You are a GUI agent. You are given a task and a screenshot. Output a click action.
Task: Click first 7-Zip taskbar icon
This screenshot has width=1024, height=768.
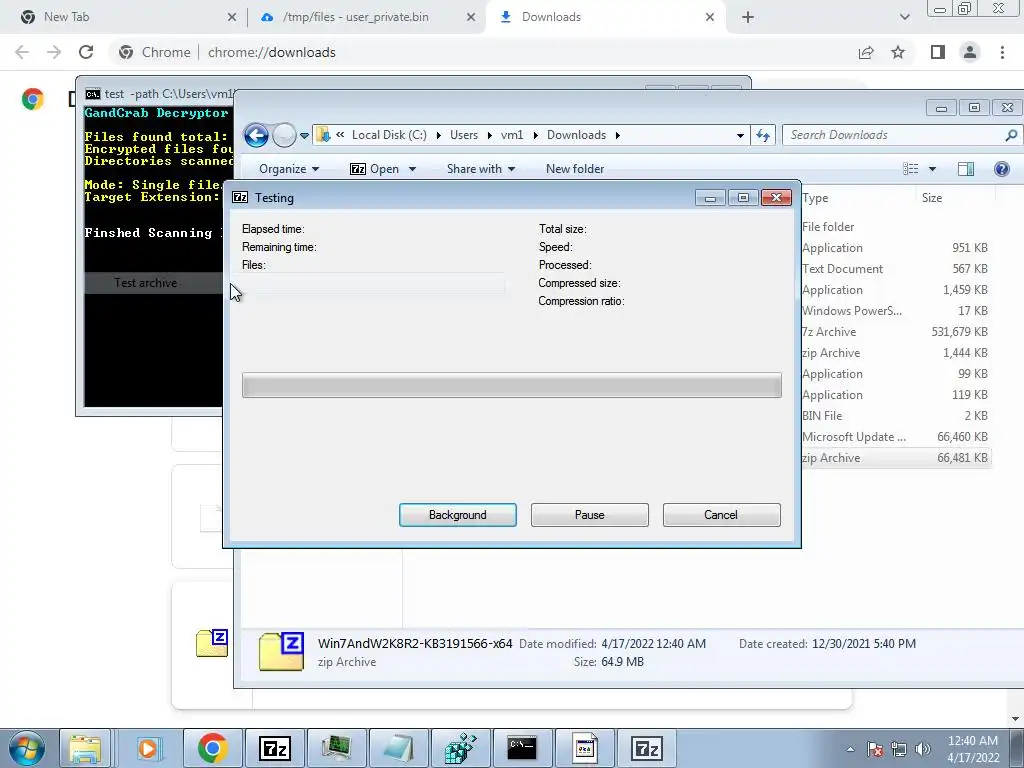274,748
